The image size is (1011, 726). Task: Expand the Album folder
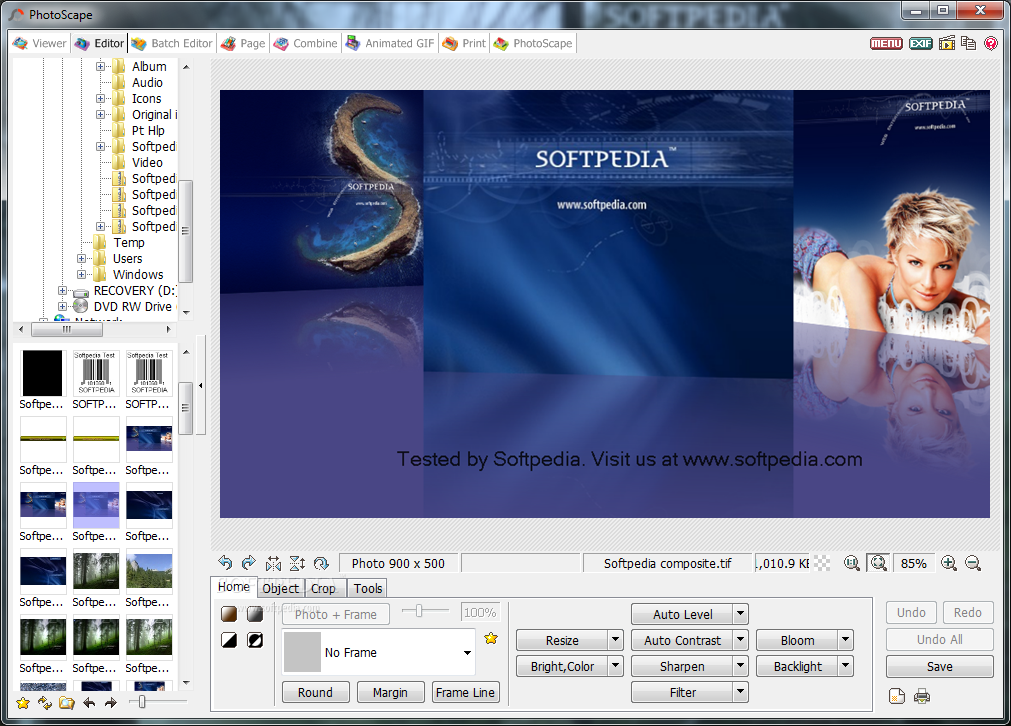100,66
